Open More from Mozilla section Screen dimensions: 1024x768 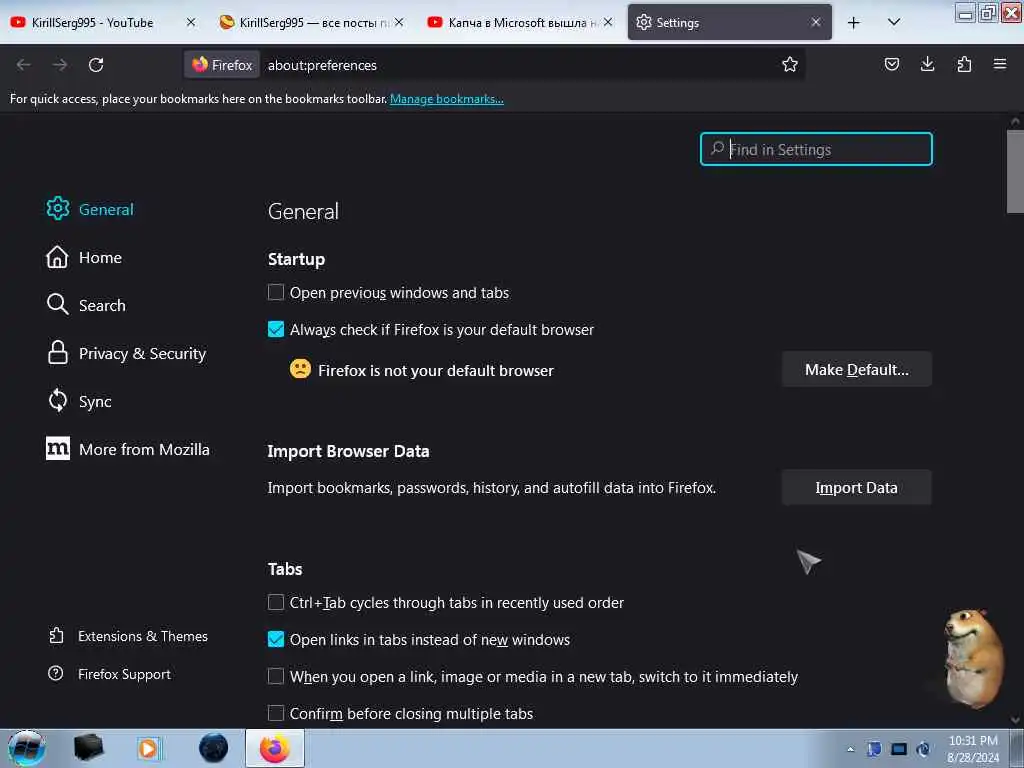(128, 449)
